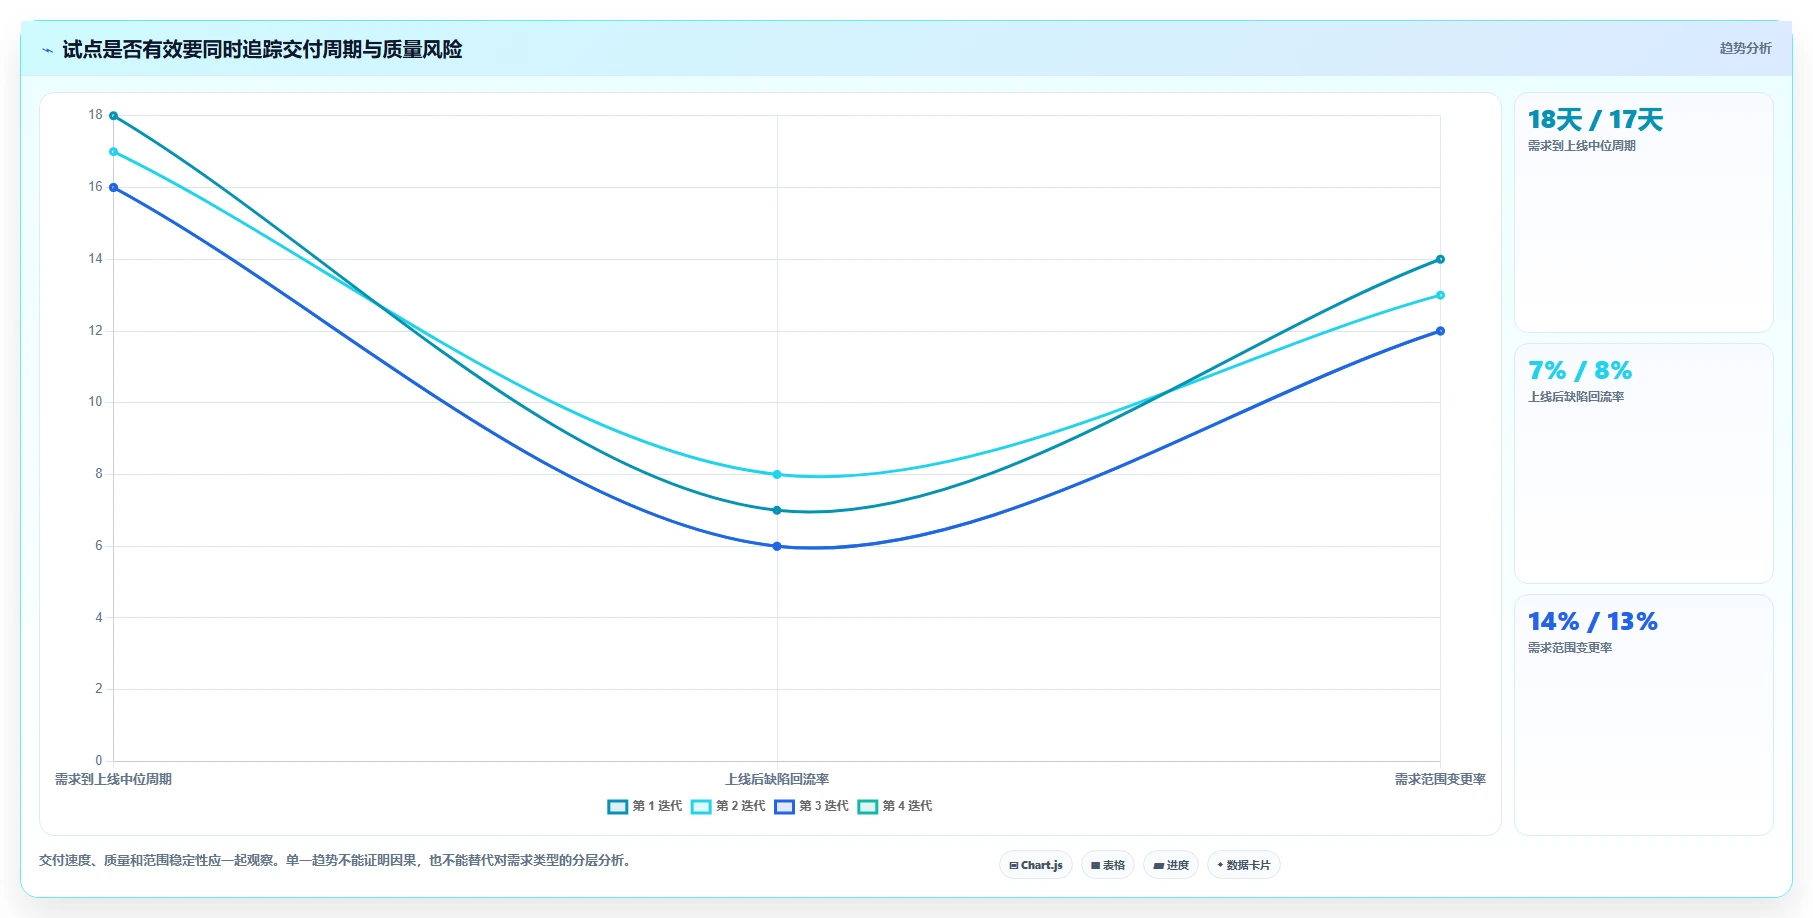The height and width of the screenshot is (918, 1813).
Task: Select the 第 3 迭代 data point at value 16
Action: [x=113, y=187]
